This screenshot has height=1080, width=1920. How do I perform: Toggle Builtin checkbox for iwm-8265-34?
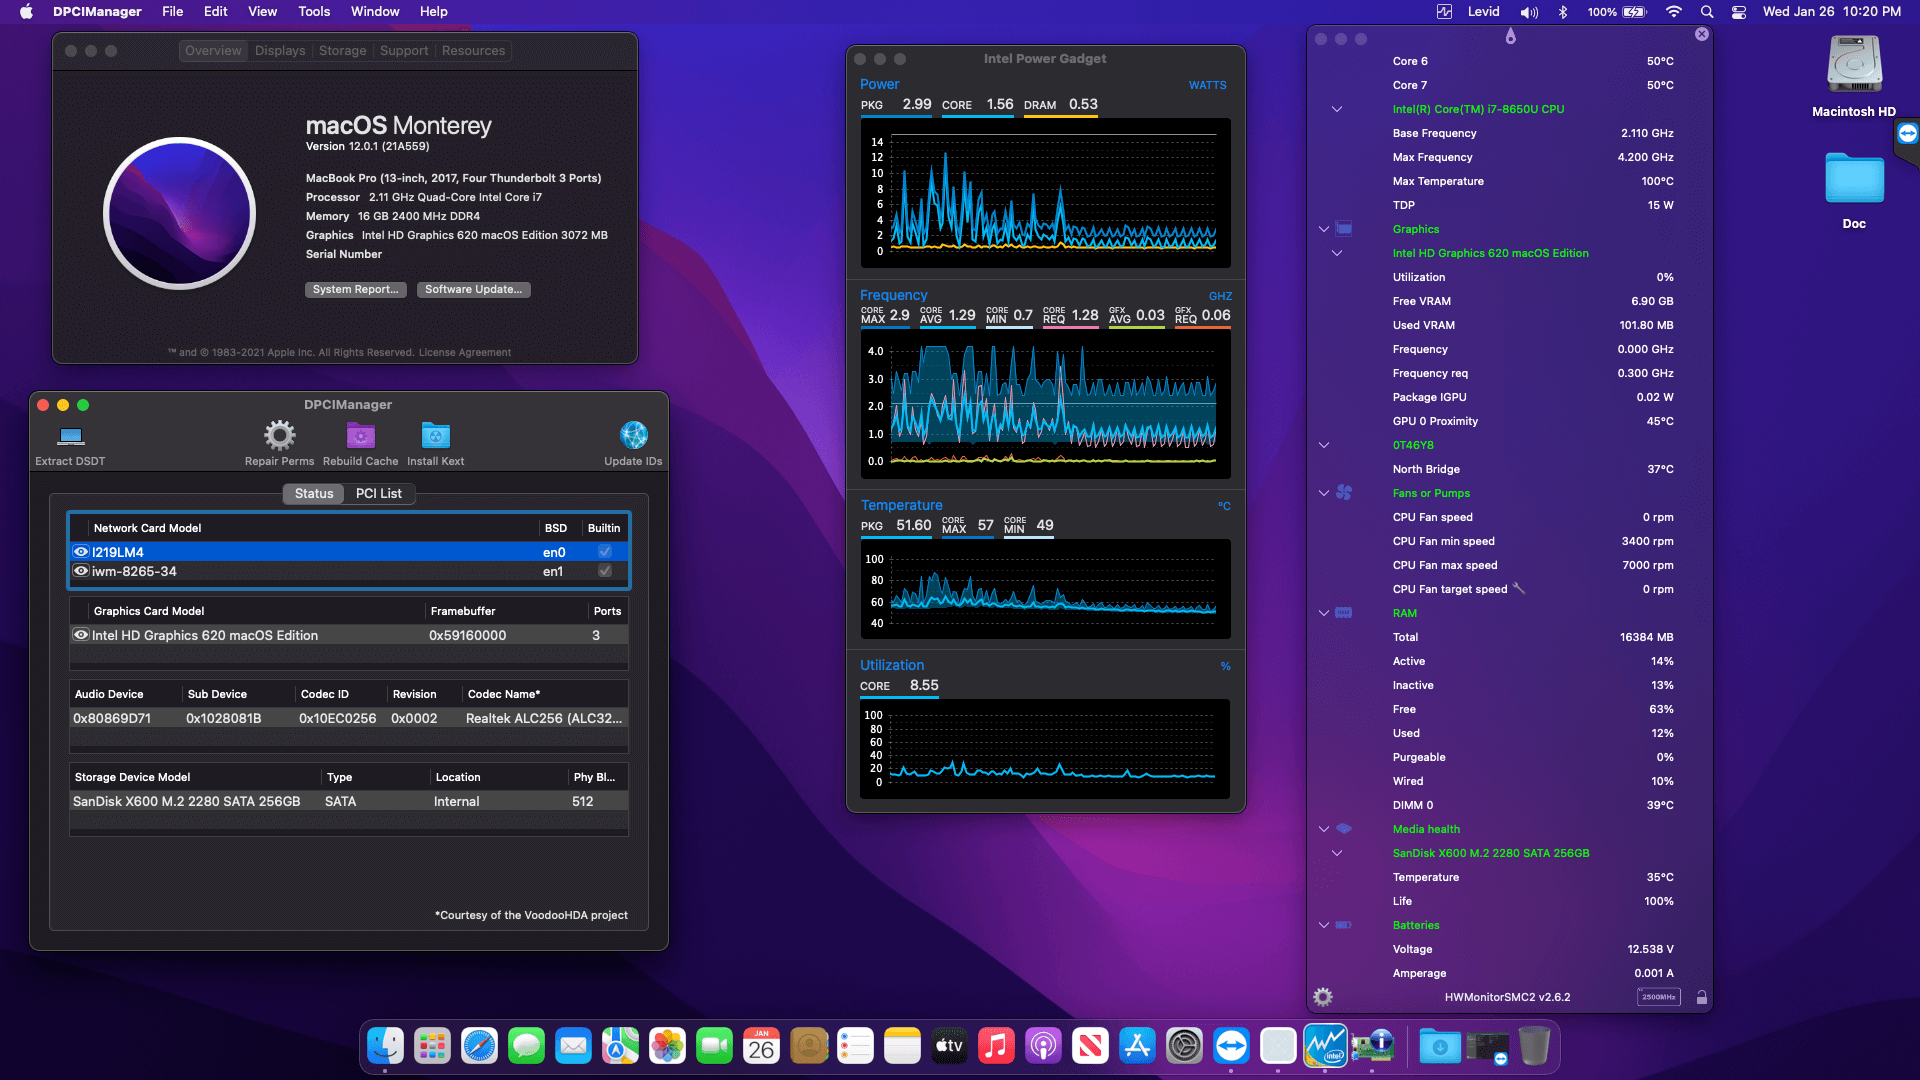(605, 571)
